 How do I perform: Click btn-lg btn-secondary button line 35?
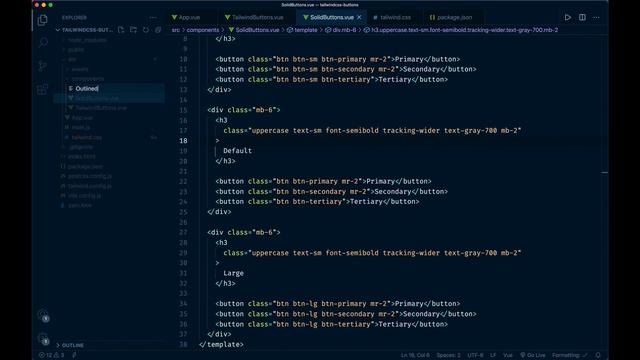346,314
